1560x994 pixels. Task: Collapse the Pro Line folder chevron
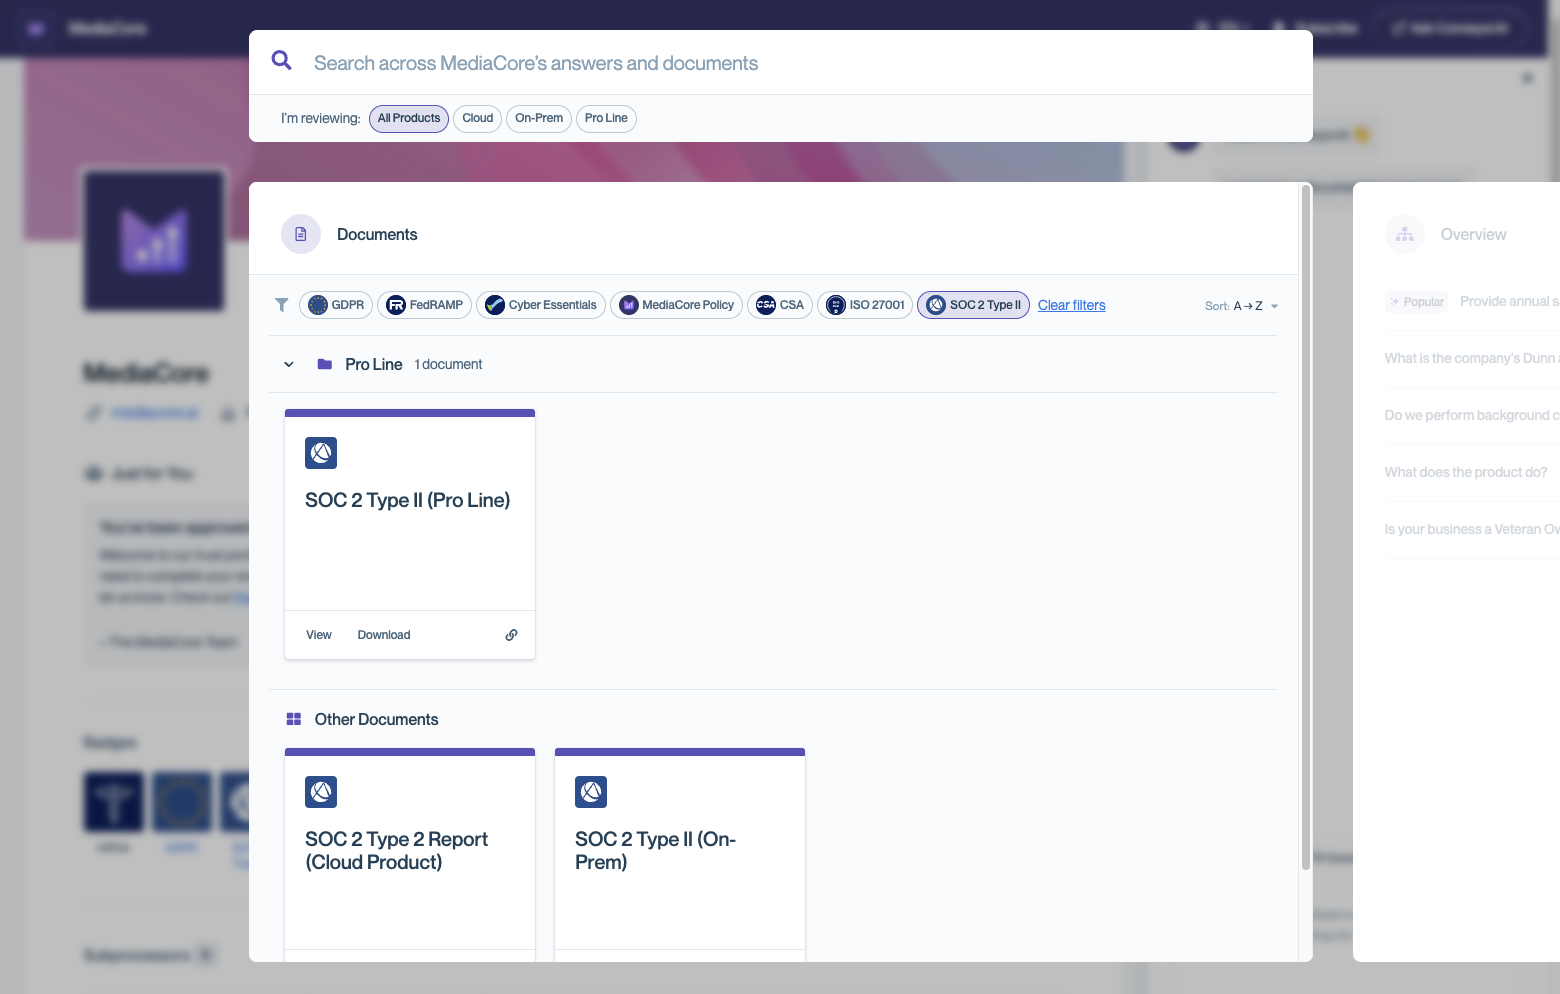(289, 364)
